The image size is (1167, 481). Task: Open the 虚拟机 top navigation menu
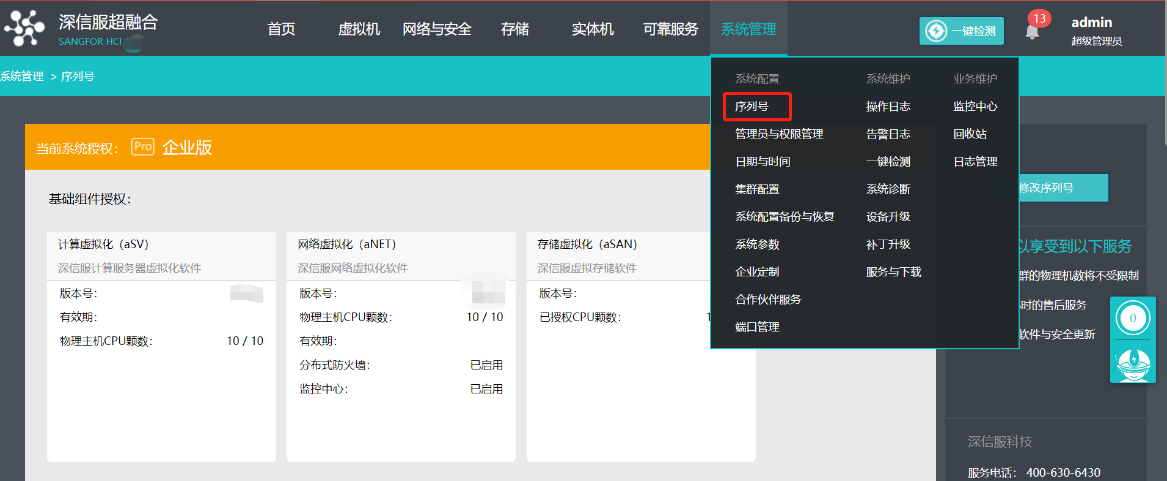(x=359, y=29)
